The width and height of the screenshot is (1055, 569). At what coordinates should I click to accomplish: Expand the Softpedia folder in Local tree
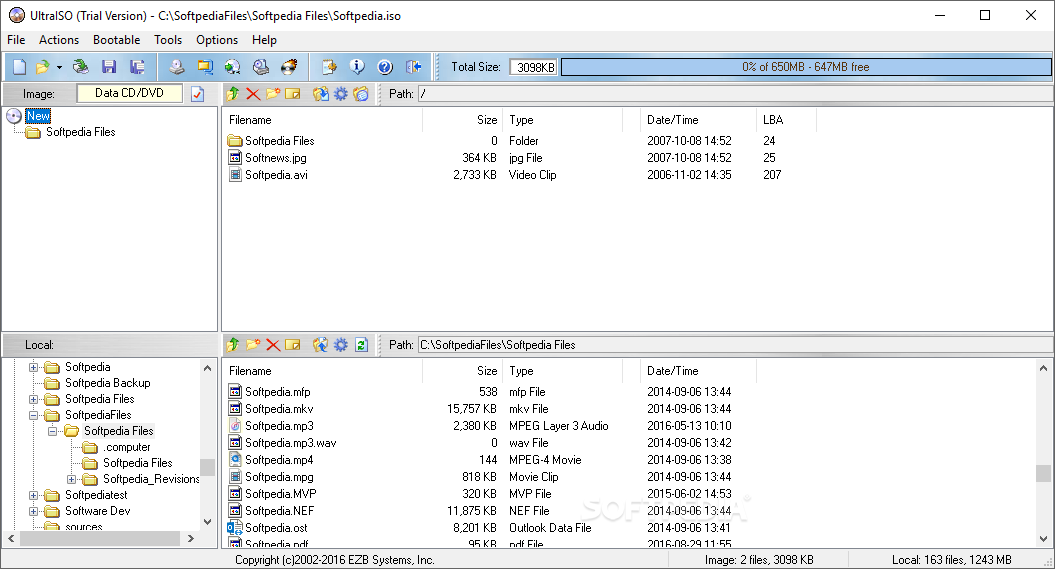point(33,367)
